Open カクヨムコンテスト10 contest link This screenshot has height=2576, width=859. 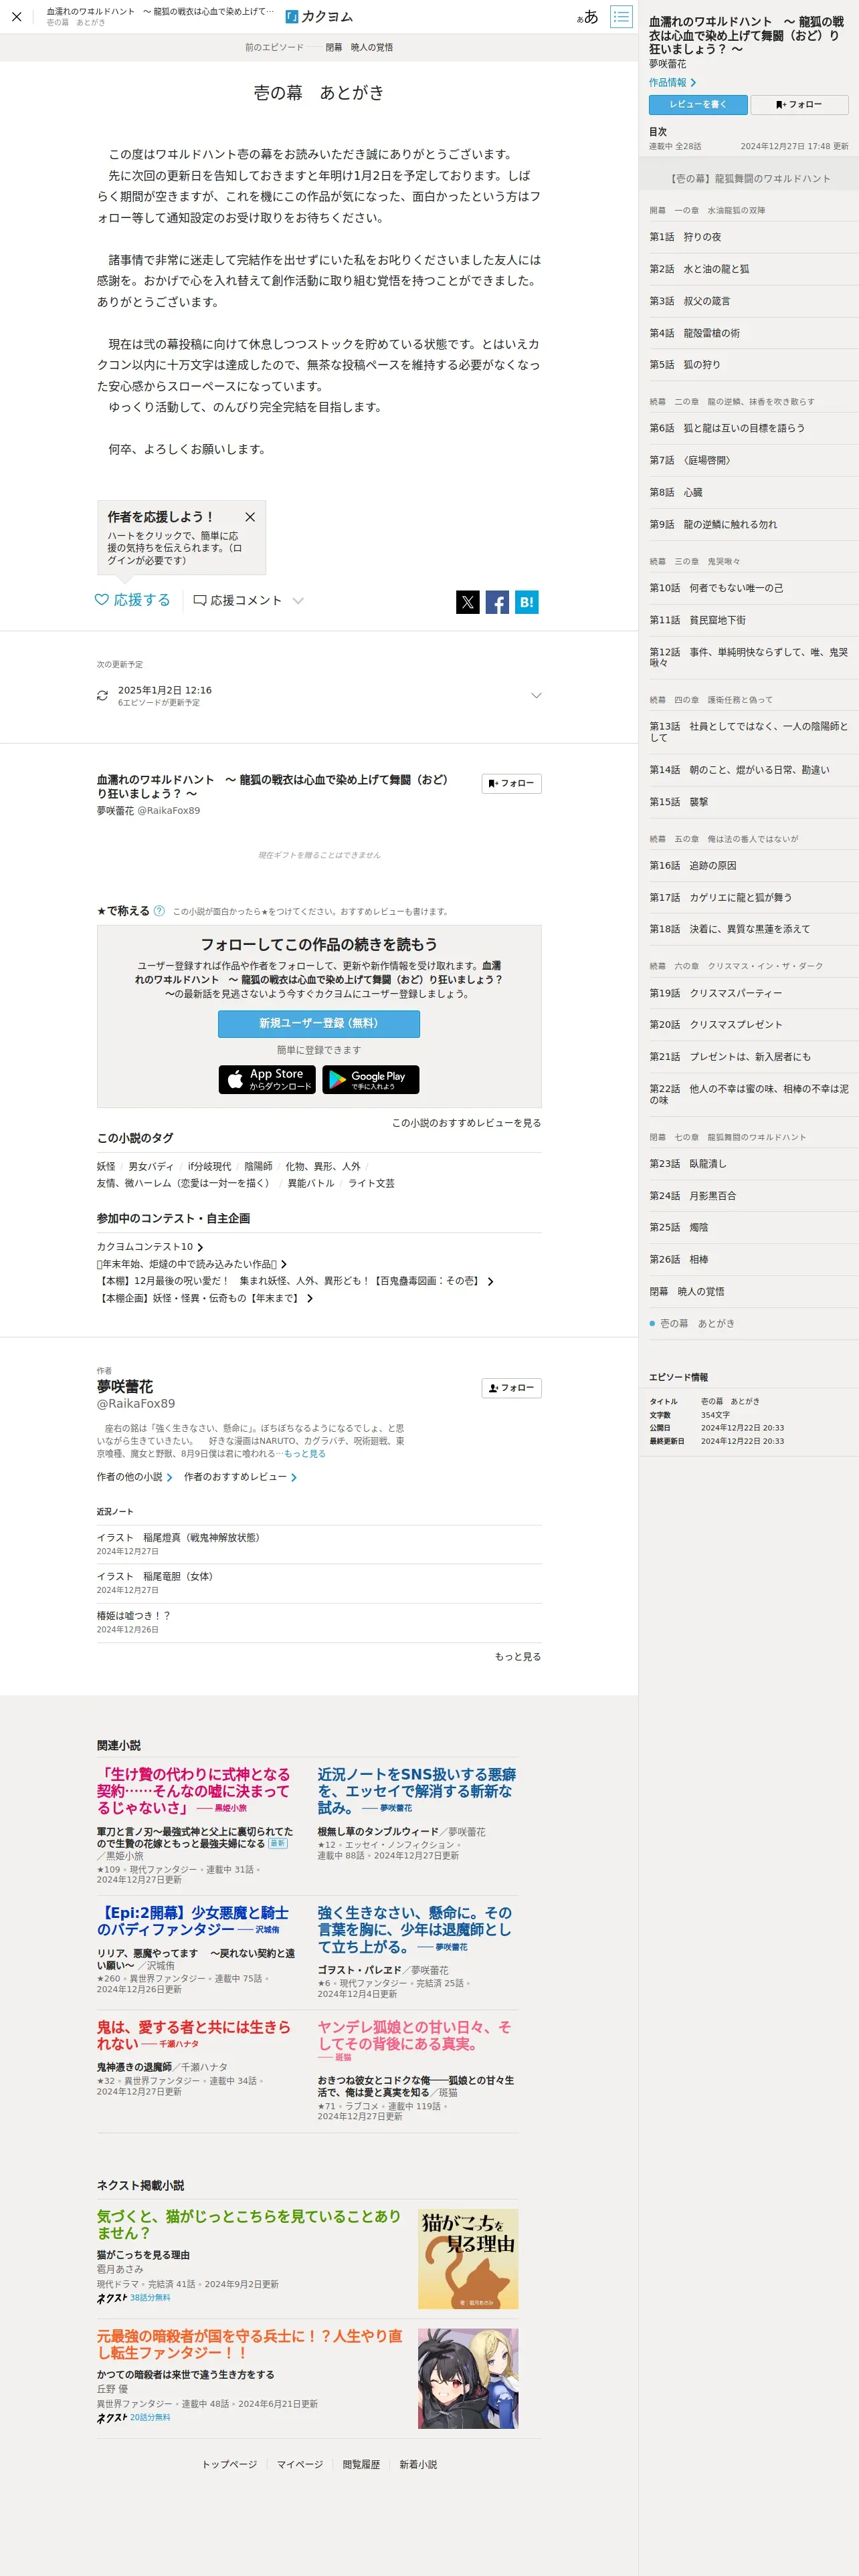point(149,1247)
